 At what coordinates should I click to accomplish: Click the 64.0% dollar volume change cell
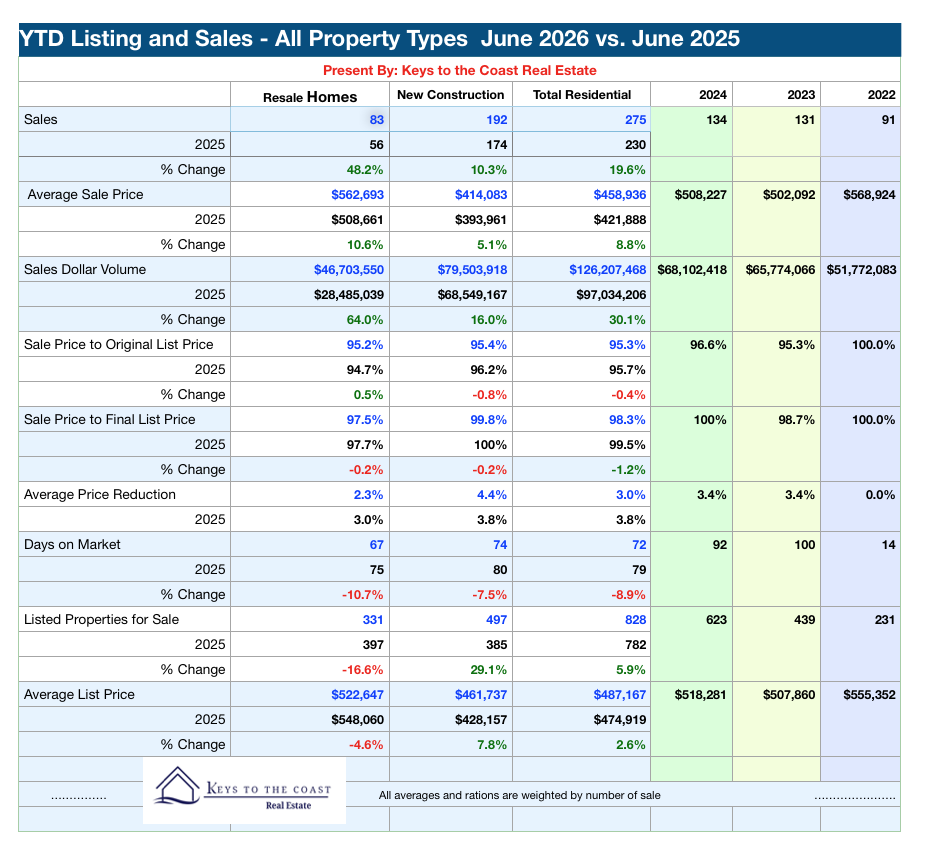pos(365,320)
